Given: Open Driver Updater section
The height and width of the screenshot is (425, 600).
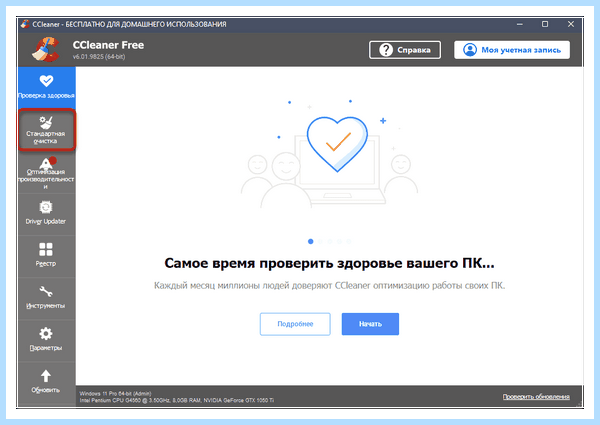Looking at the screenshot, I should (46, 214).
